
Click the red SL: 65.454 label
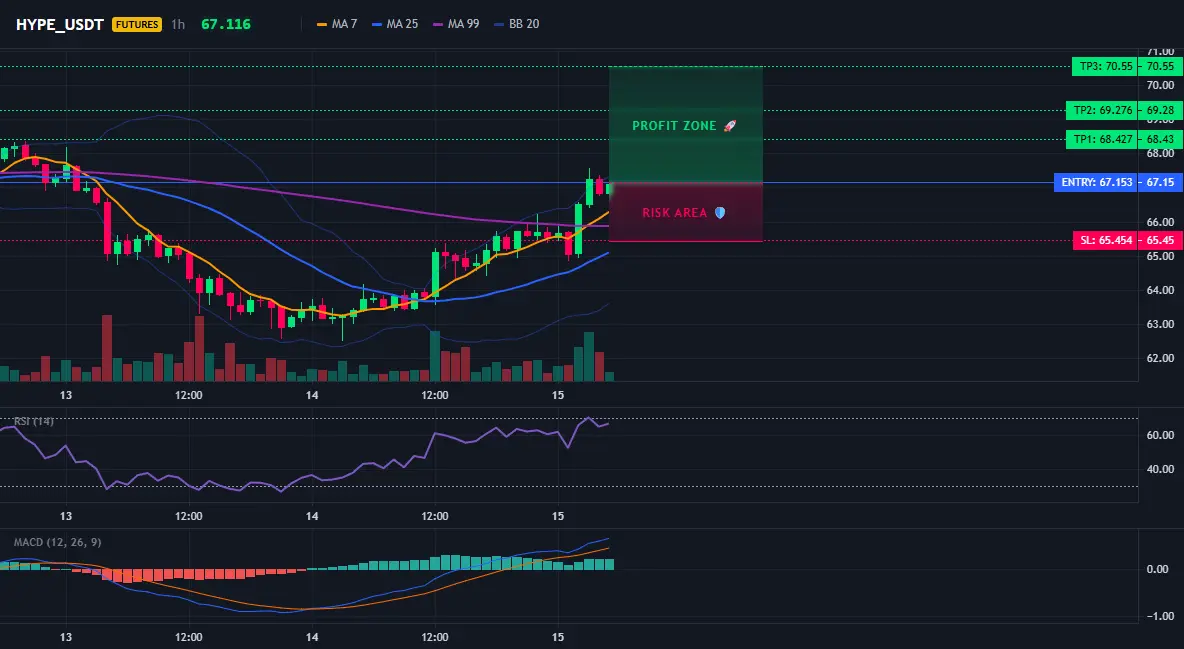(1105, 240)
